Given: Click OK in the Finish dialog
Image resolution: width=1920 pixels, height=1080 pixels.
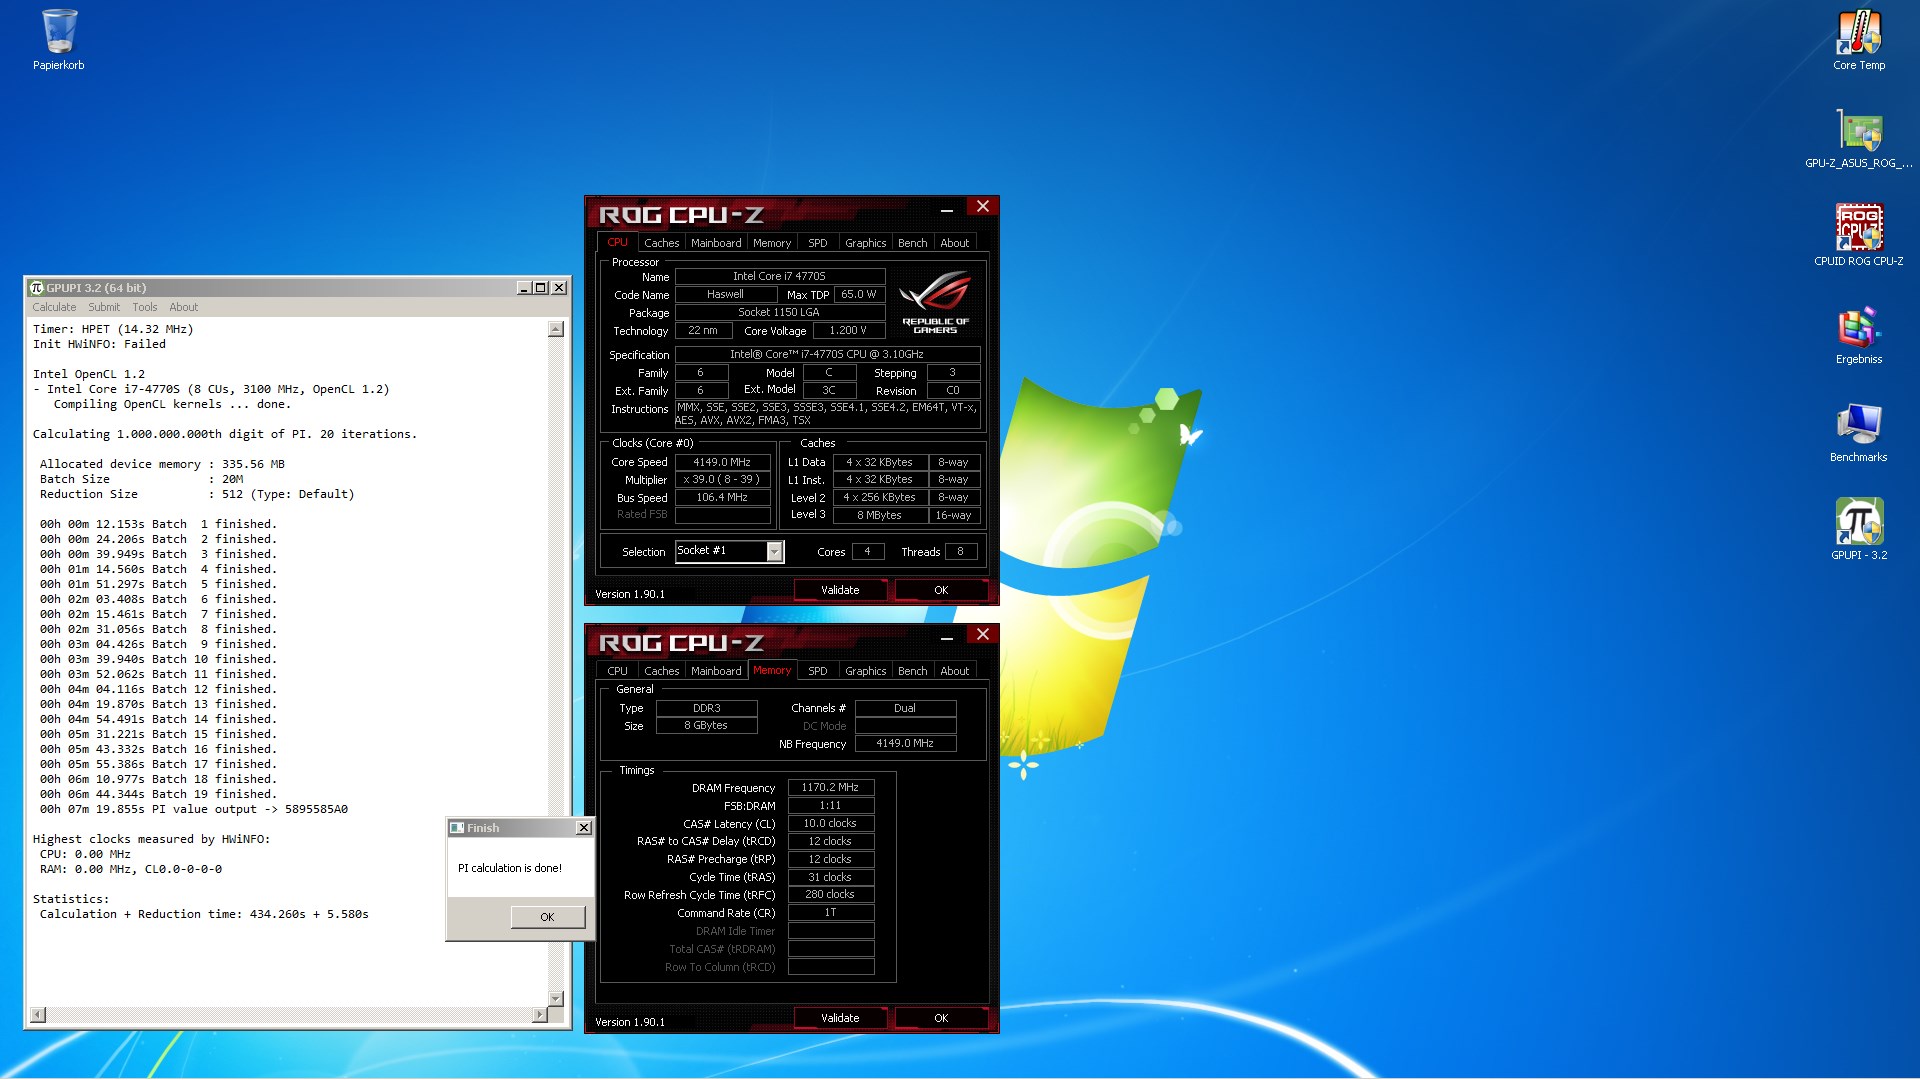Looking at the screenshot, I should click(547, 917).
